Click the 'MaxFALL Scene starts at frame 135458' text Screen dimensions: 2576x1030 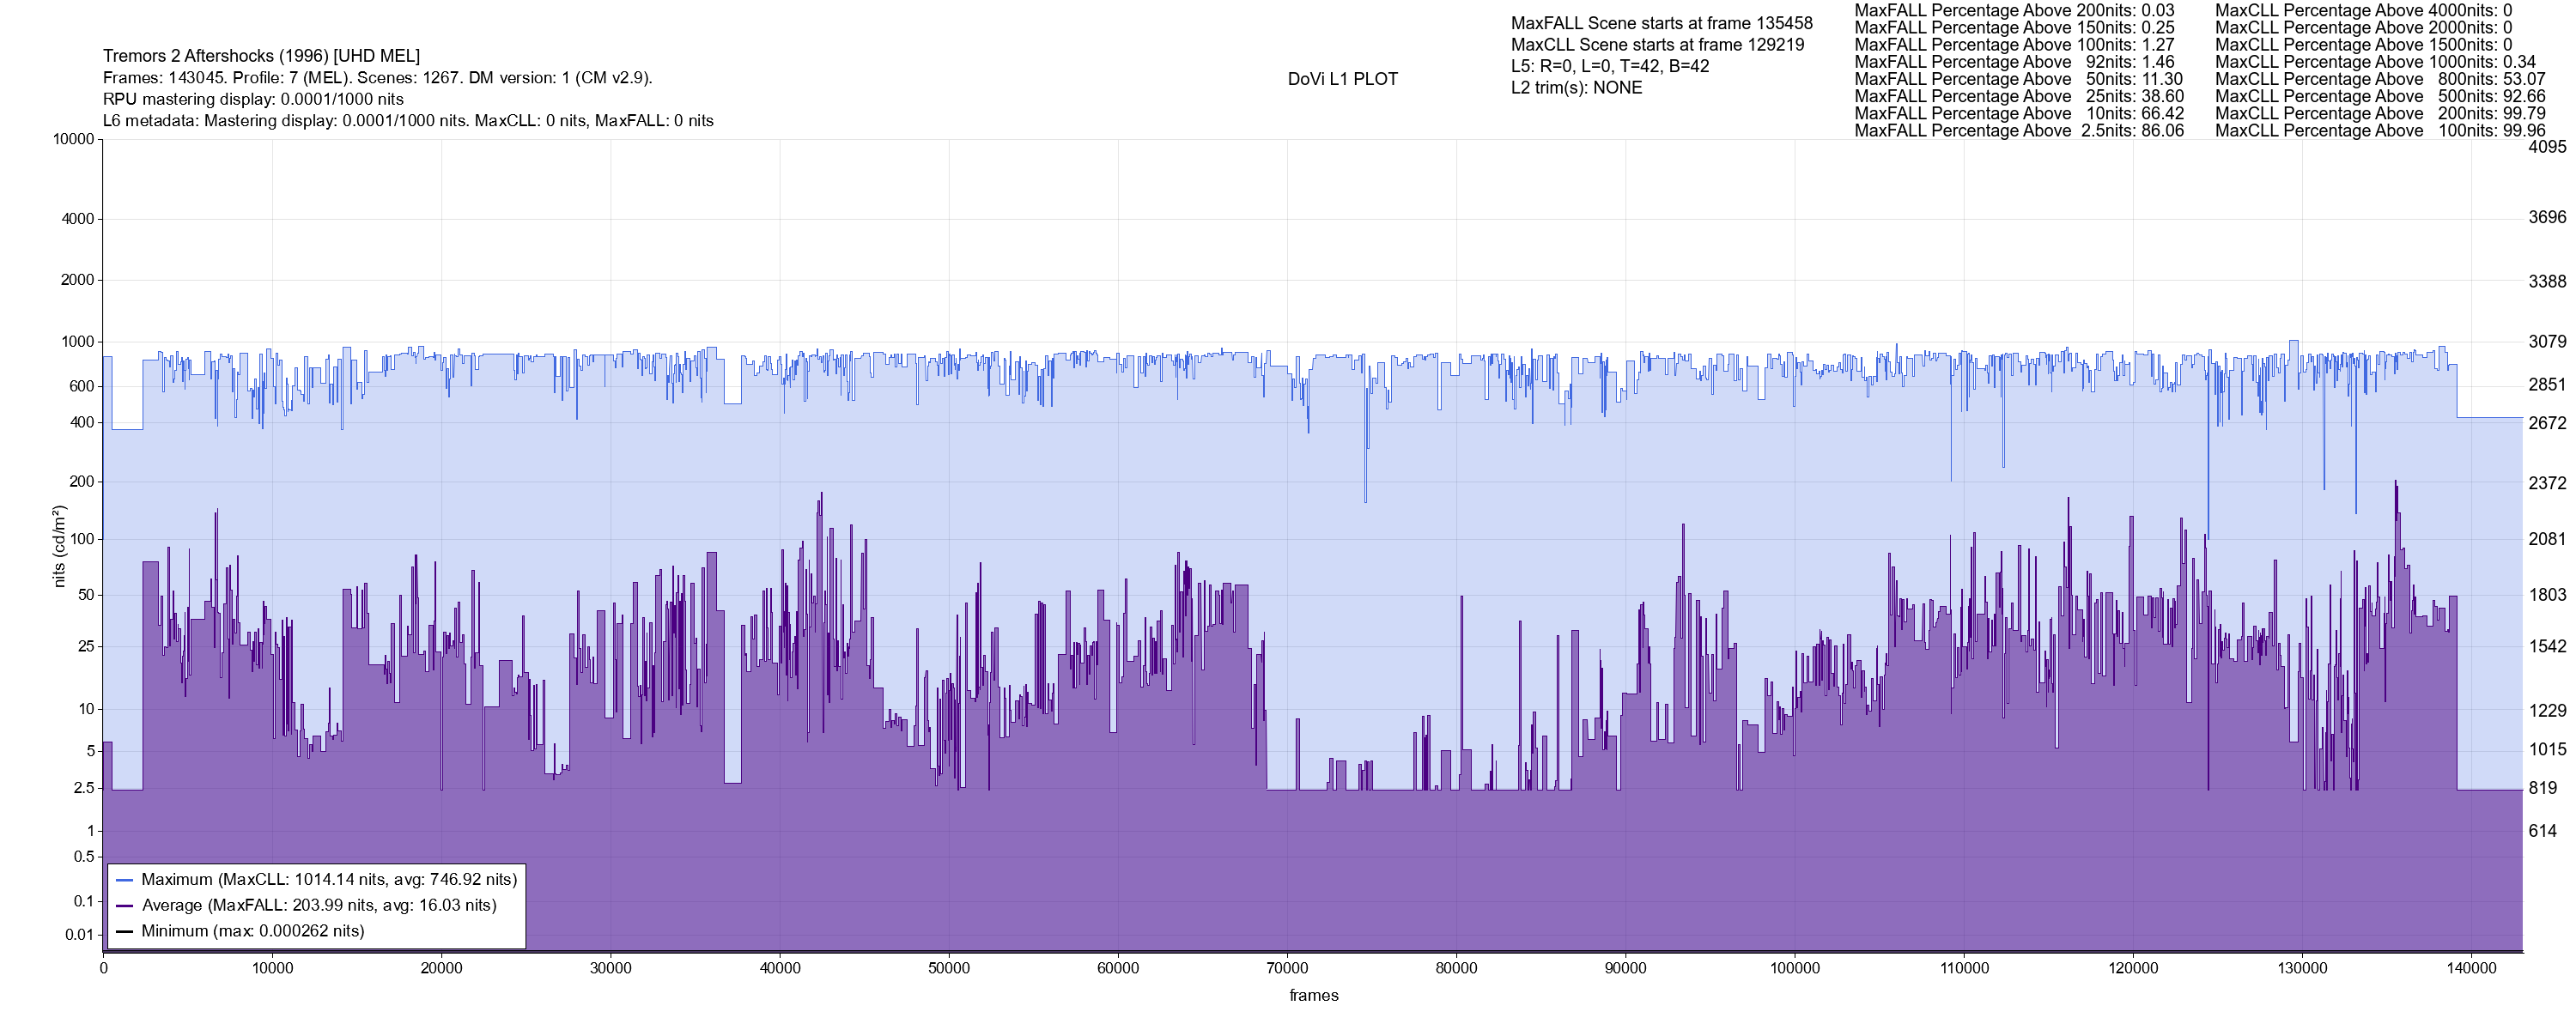[1661, 23]
